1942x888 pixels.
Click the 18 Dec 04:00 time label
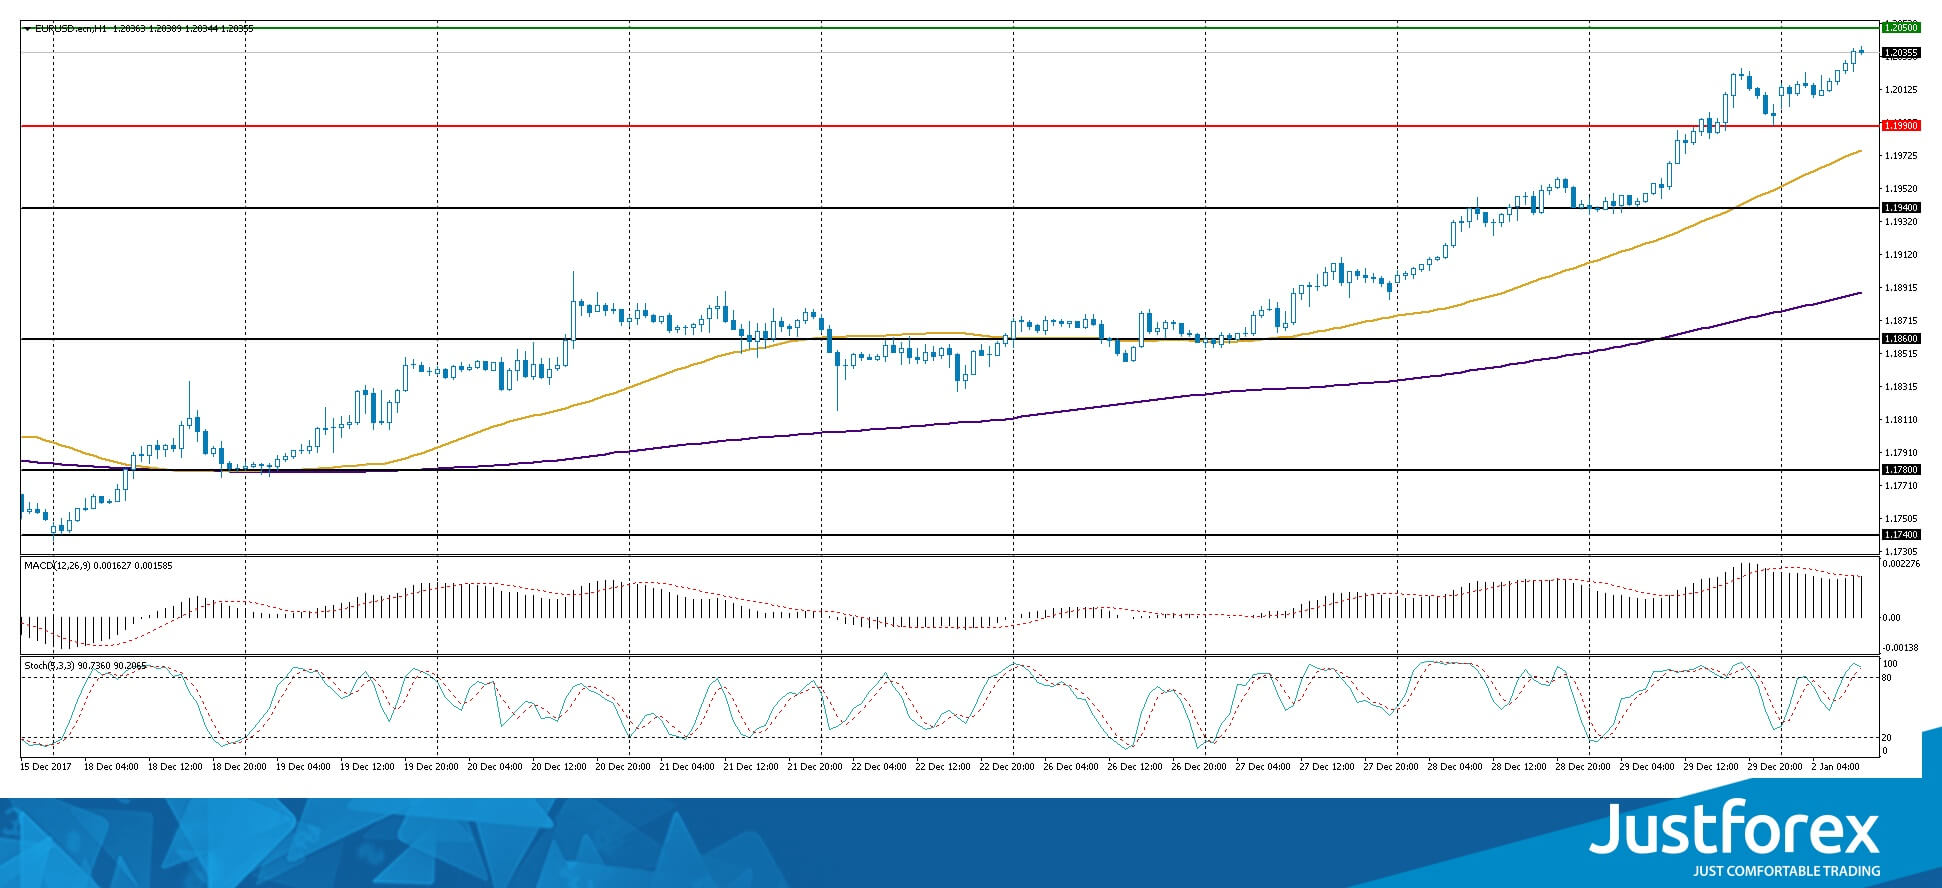(111, 767)
